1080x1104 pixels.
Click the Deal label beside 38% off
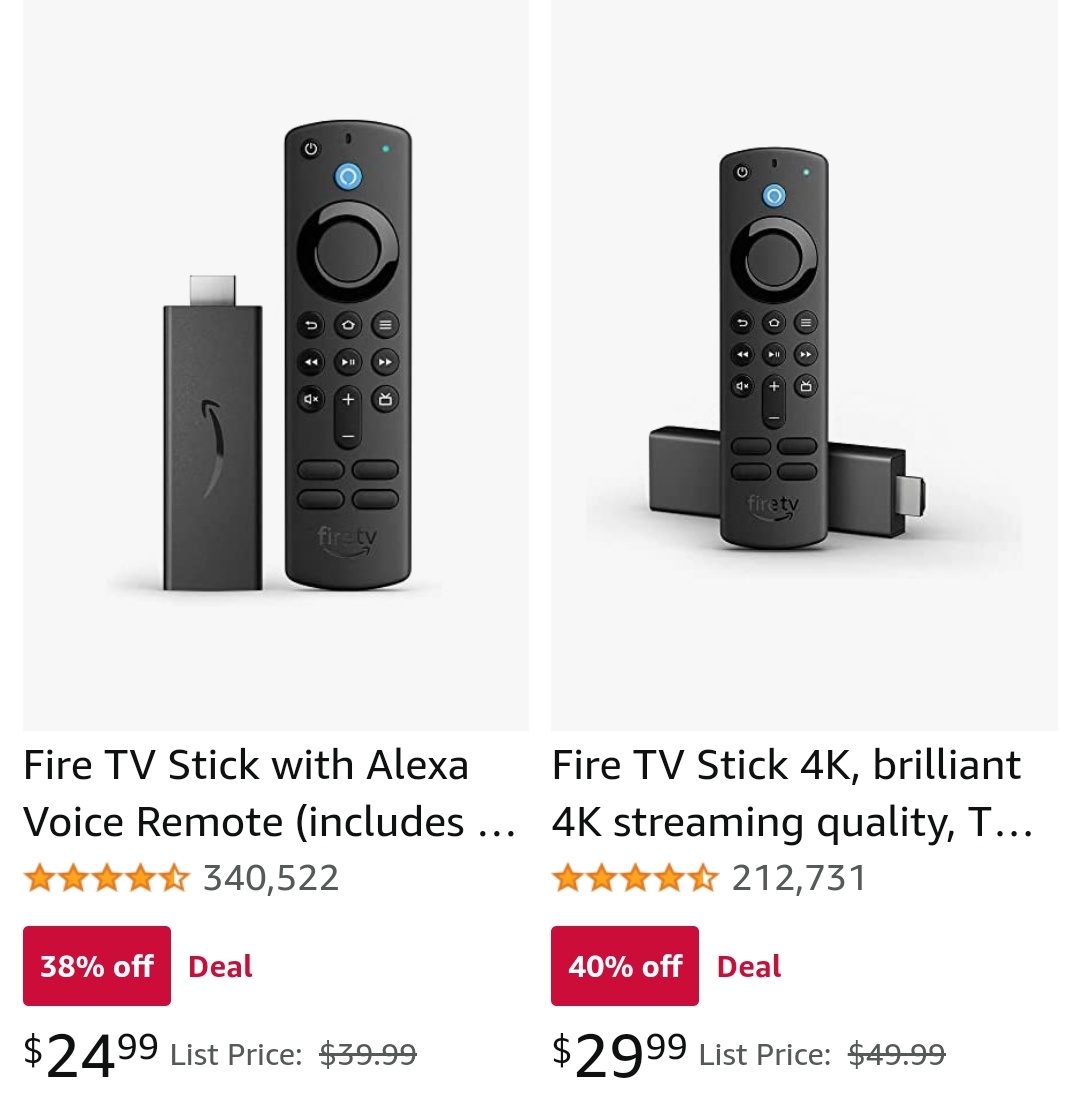click(x=220, y=967)
